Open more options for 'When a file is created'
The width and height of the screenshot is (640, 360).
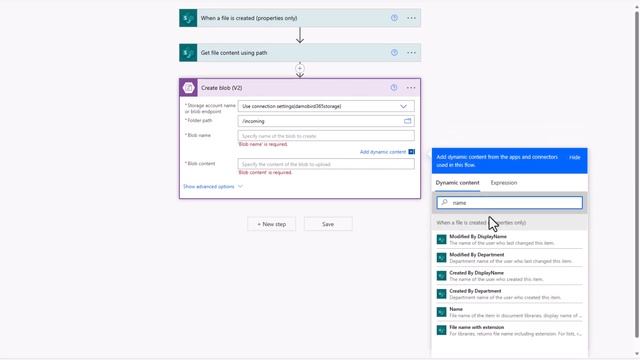pyautogui.click(x=411, y=18)
